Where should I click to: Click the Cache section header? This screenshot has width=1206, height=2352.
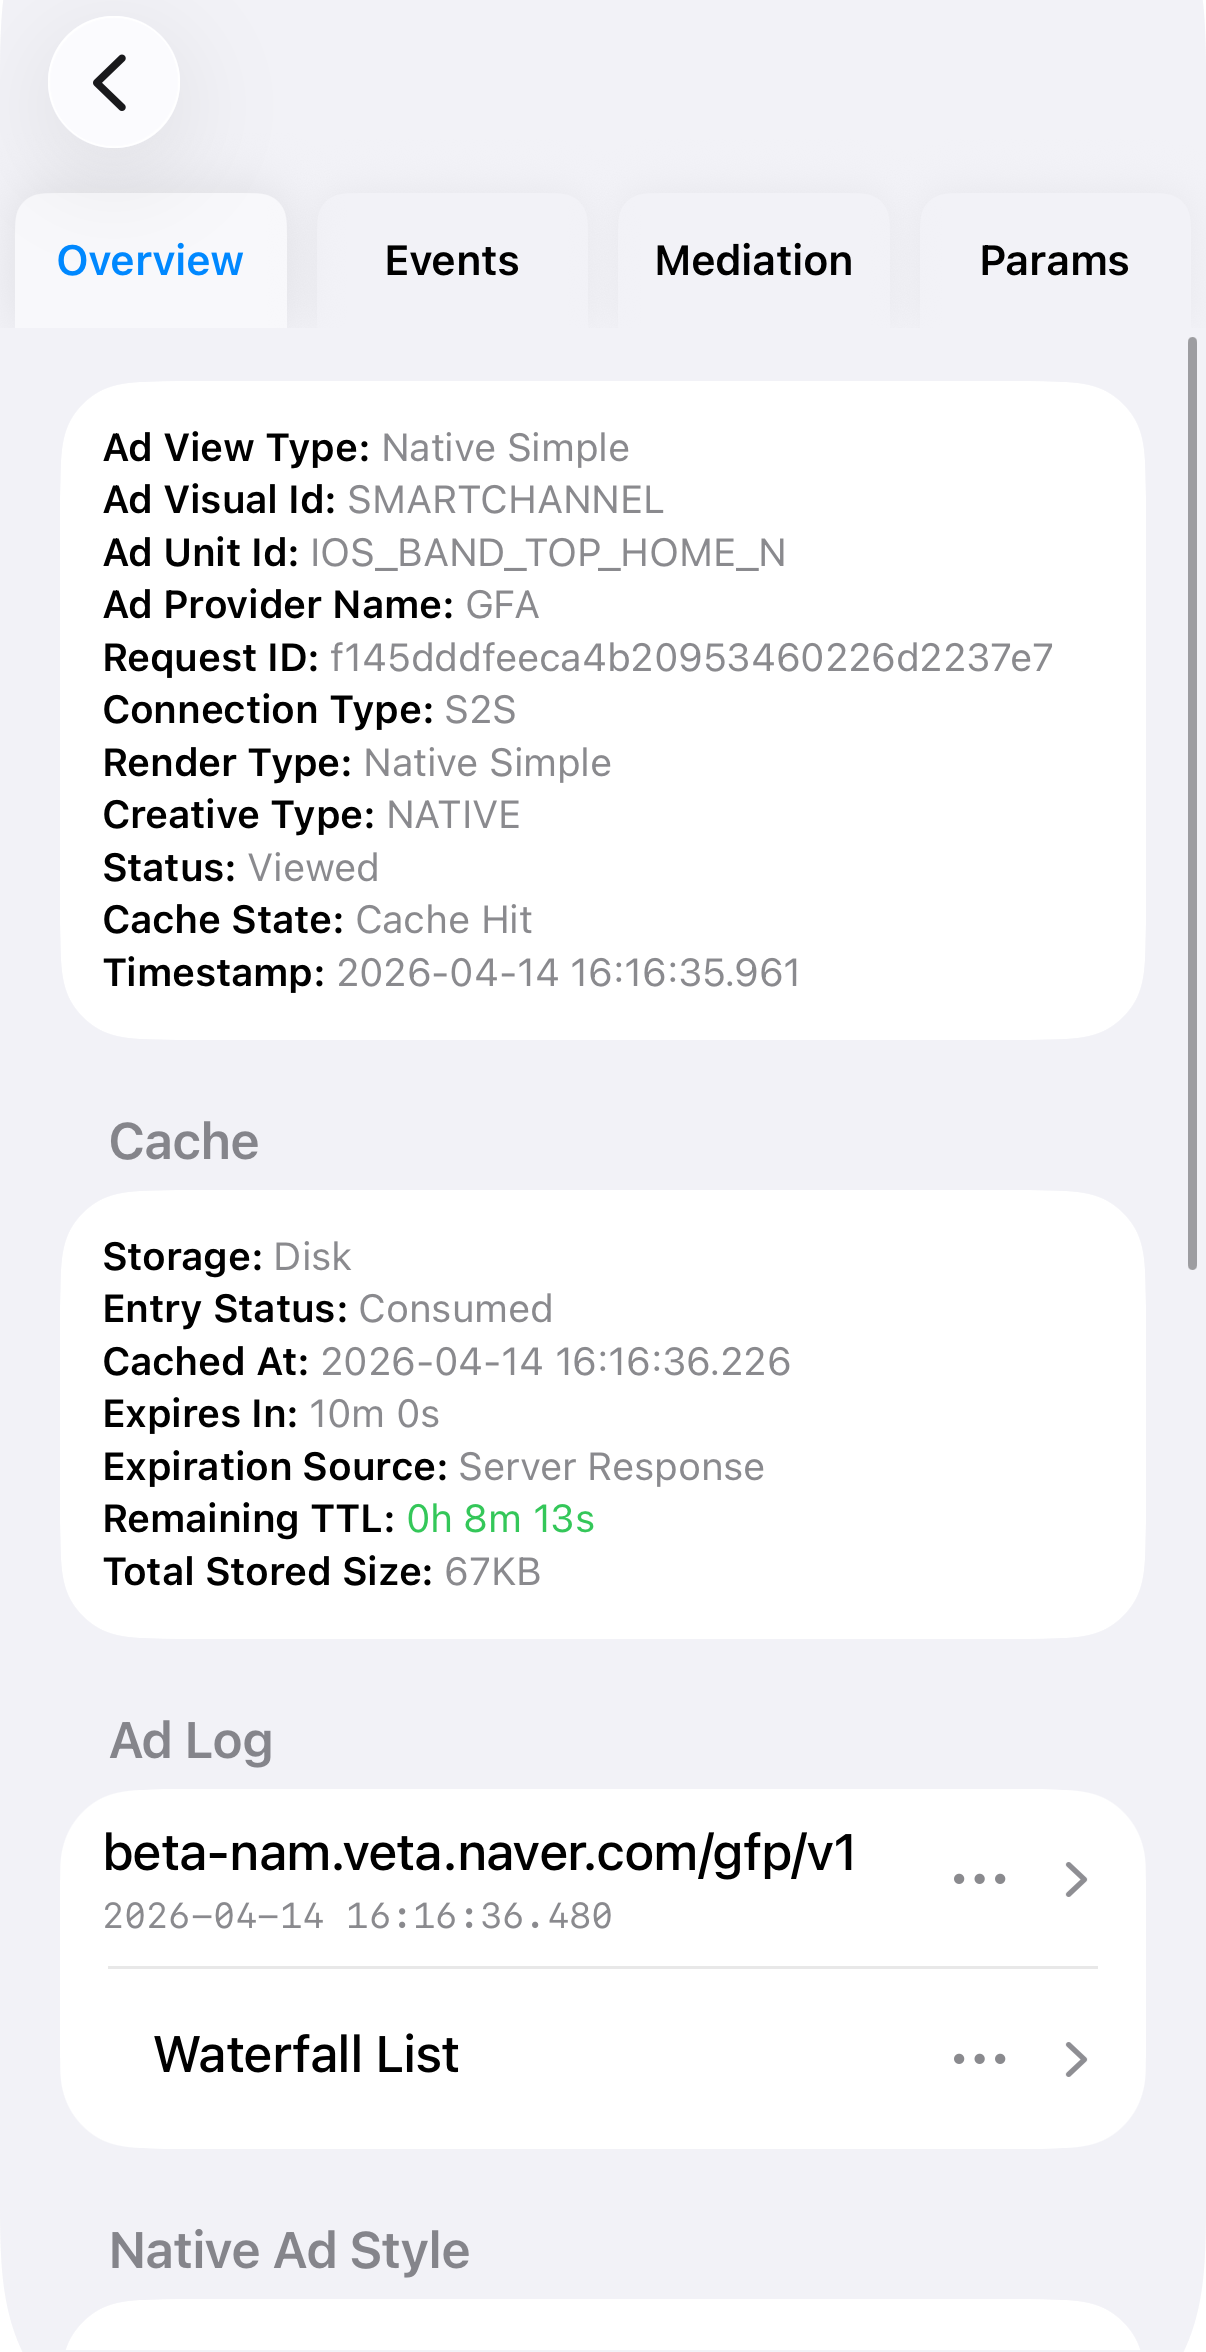(x=184, y=1142)
